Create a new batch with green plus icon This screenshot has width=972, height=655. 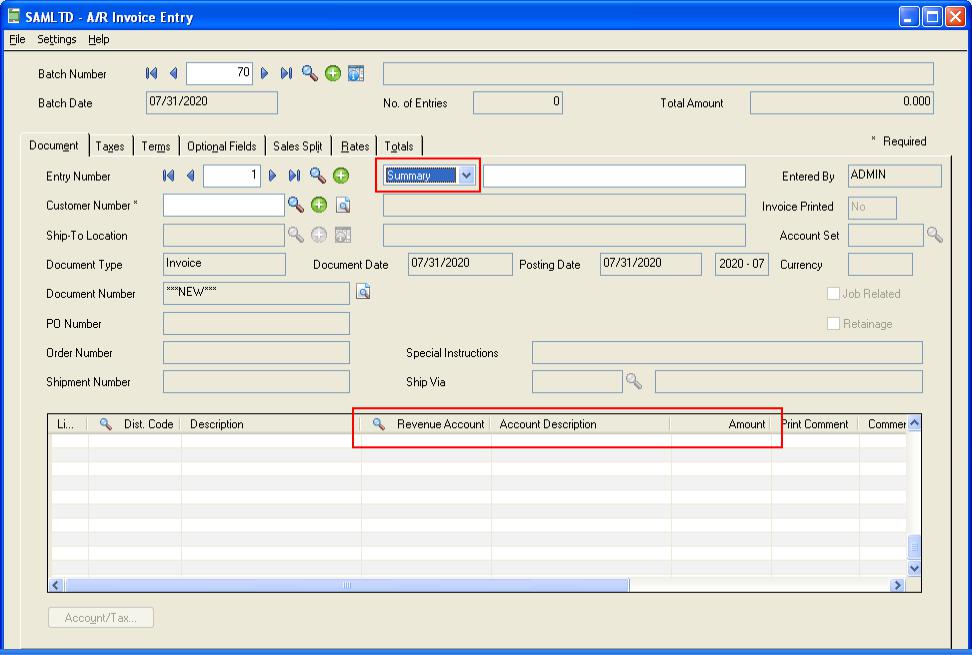(x=333, y=73)
